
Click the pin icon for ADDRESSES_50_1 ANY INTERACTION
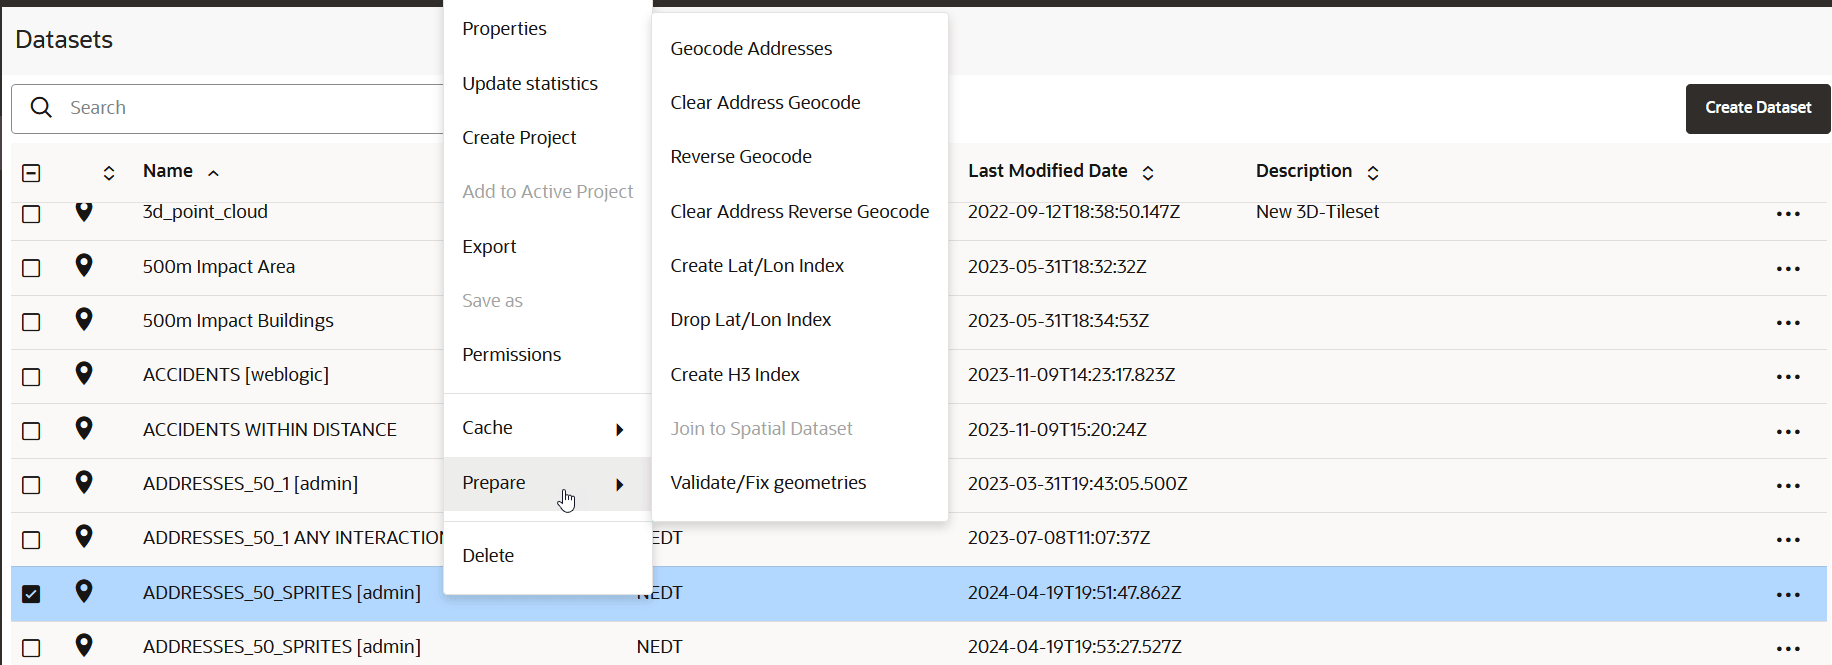point(84,536)
